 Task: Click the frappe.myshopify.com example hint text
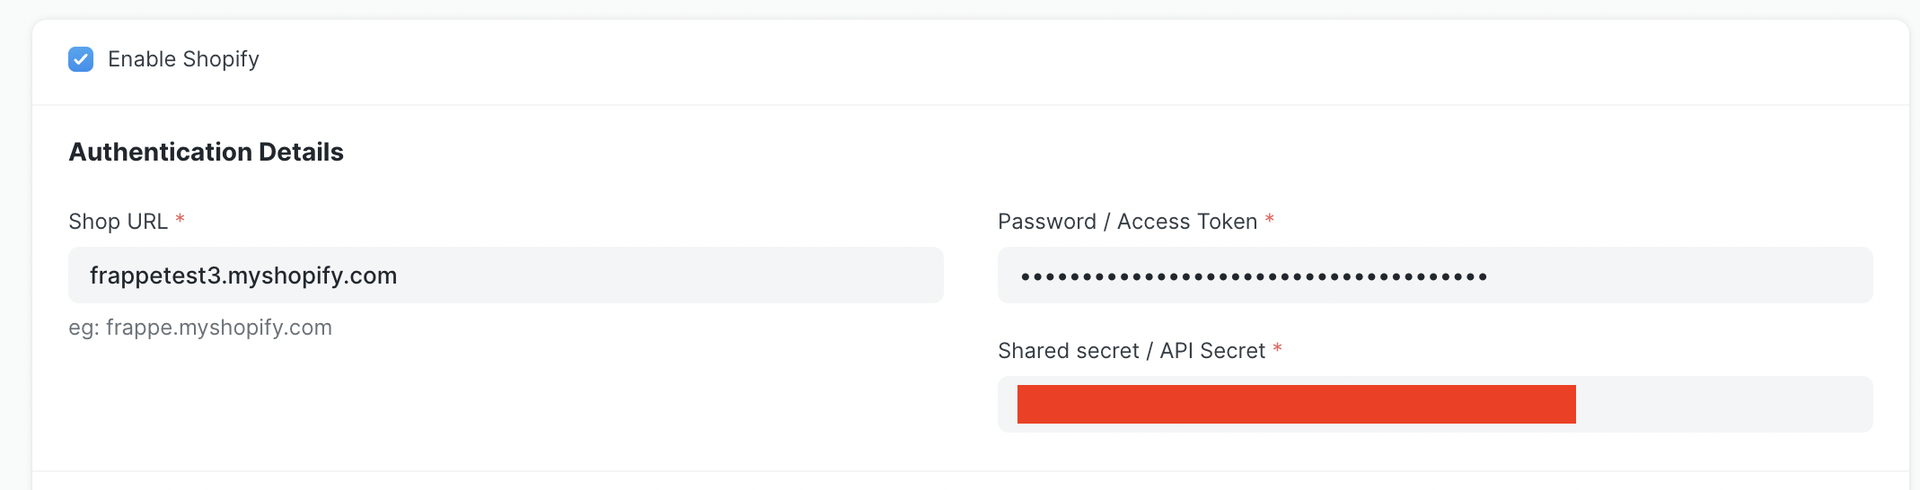coord(200,328)
